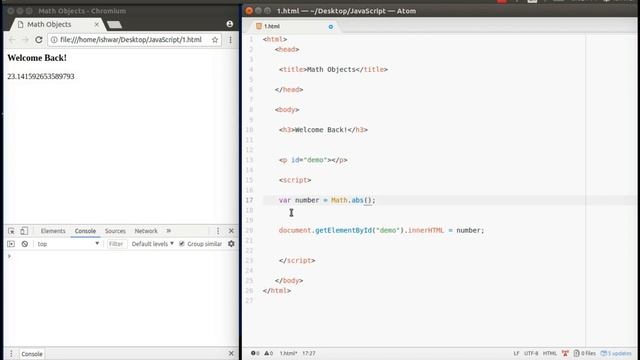Open the updates notification in Atom status bar

point(616,353)
